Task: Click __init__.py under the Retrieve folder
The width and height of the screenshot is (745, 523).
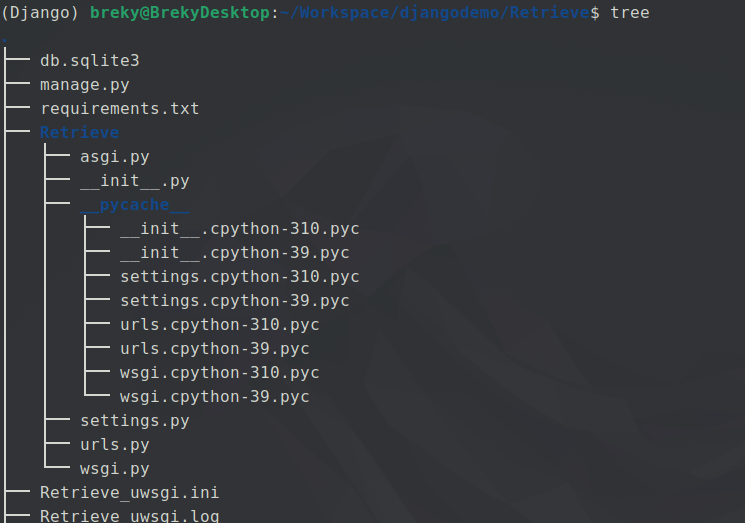Action: (x=134, y=181)
